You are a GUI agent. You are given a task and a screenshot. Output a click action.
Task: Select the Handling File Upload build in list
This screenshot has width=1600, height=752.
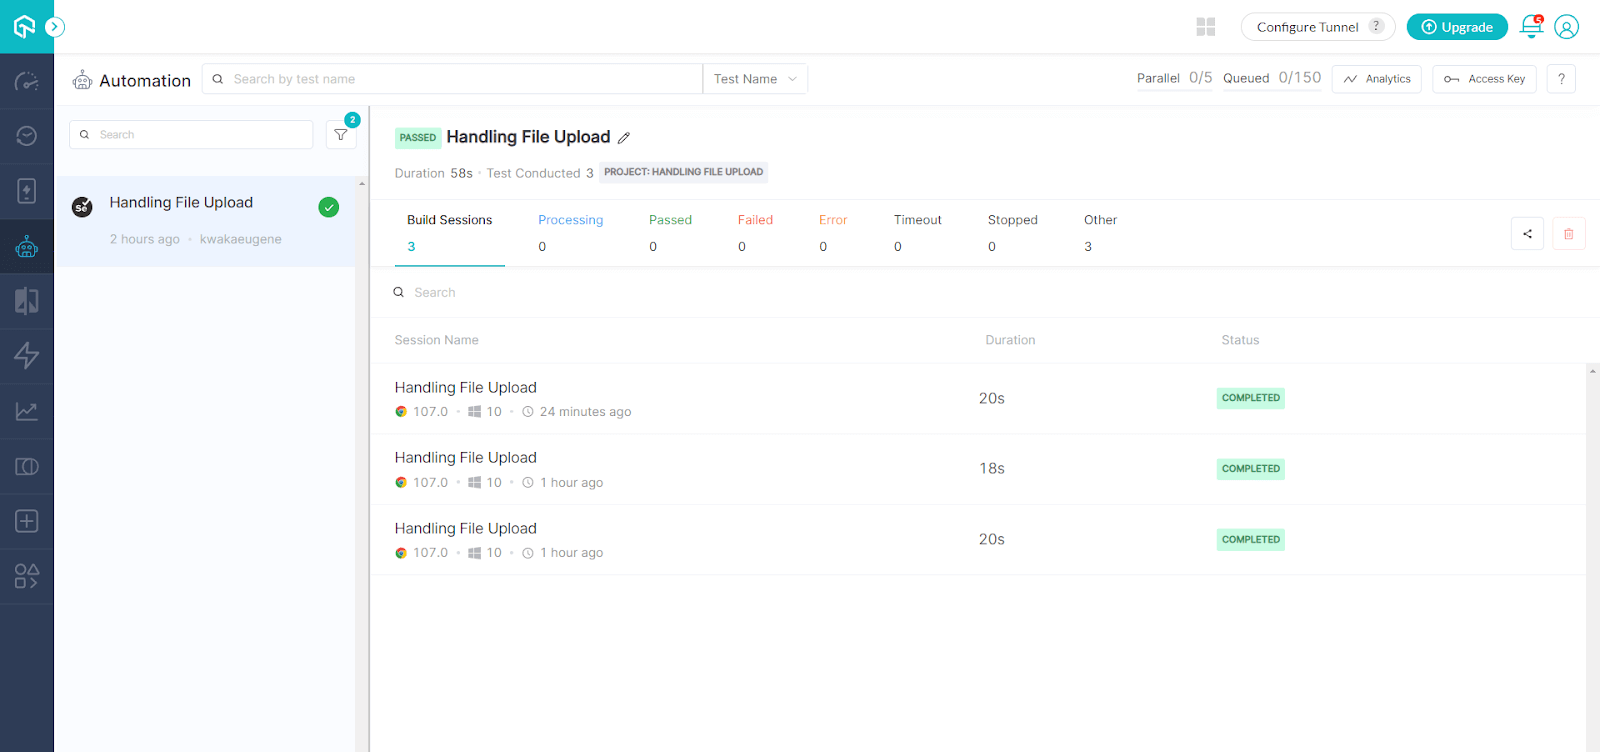(x=205, y=221)
